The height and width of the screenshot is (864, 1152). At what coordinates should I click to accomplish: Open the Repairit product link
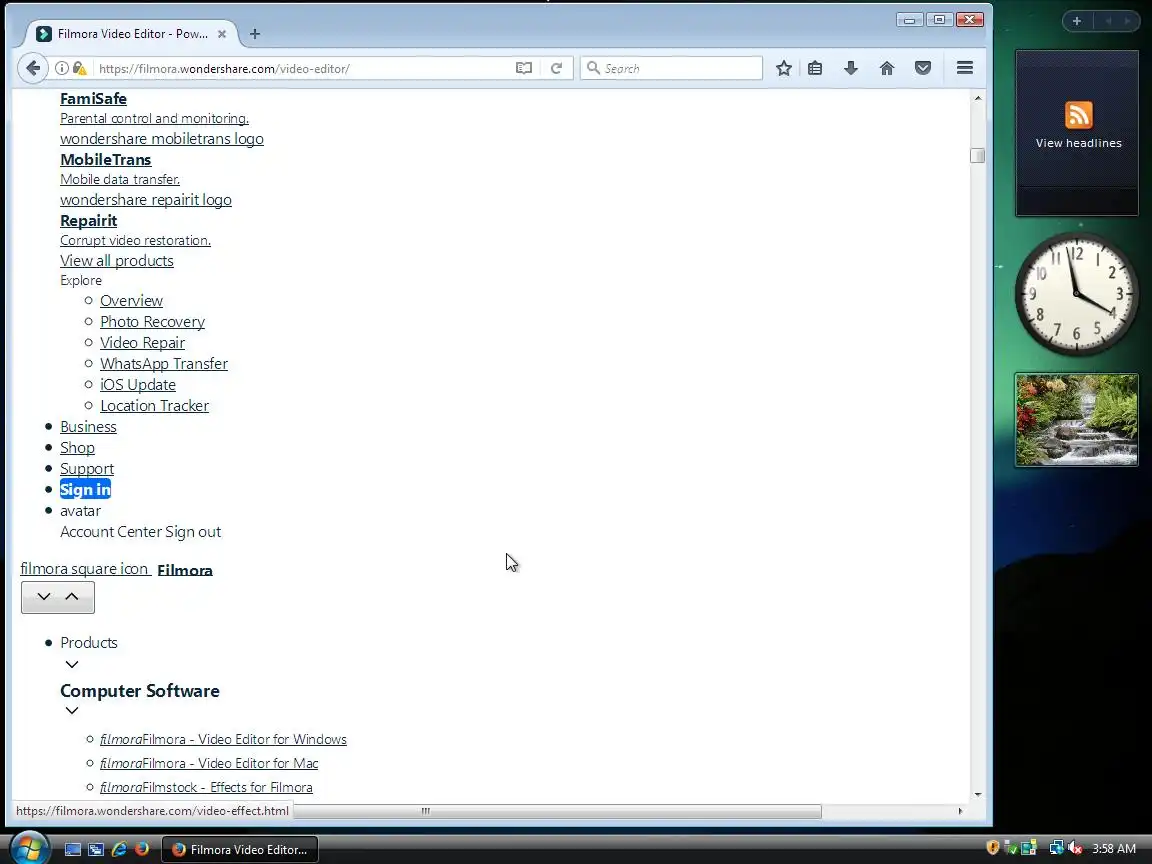88,220
